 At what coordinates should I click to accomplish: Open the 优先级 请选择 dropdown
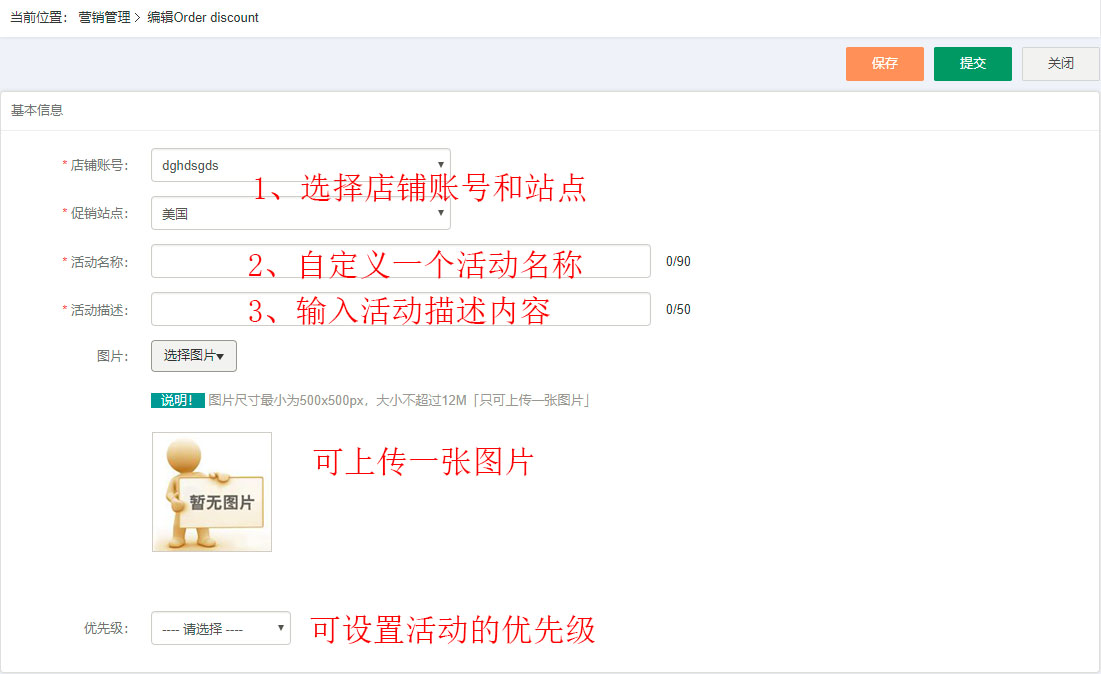tap(220, 628)
